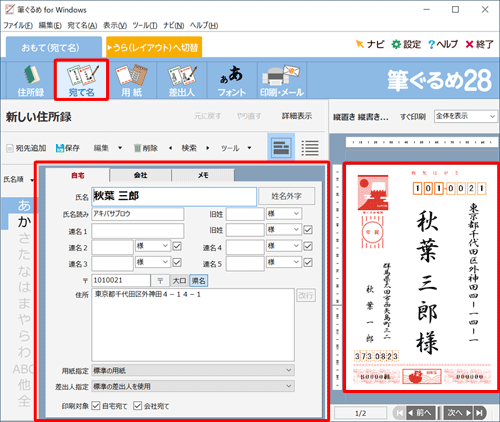Expand the ツール toolbar dropdown

(x=249, y=148)
